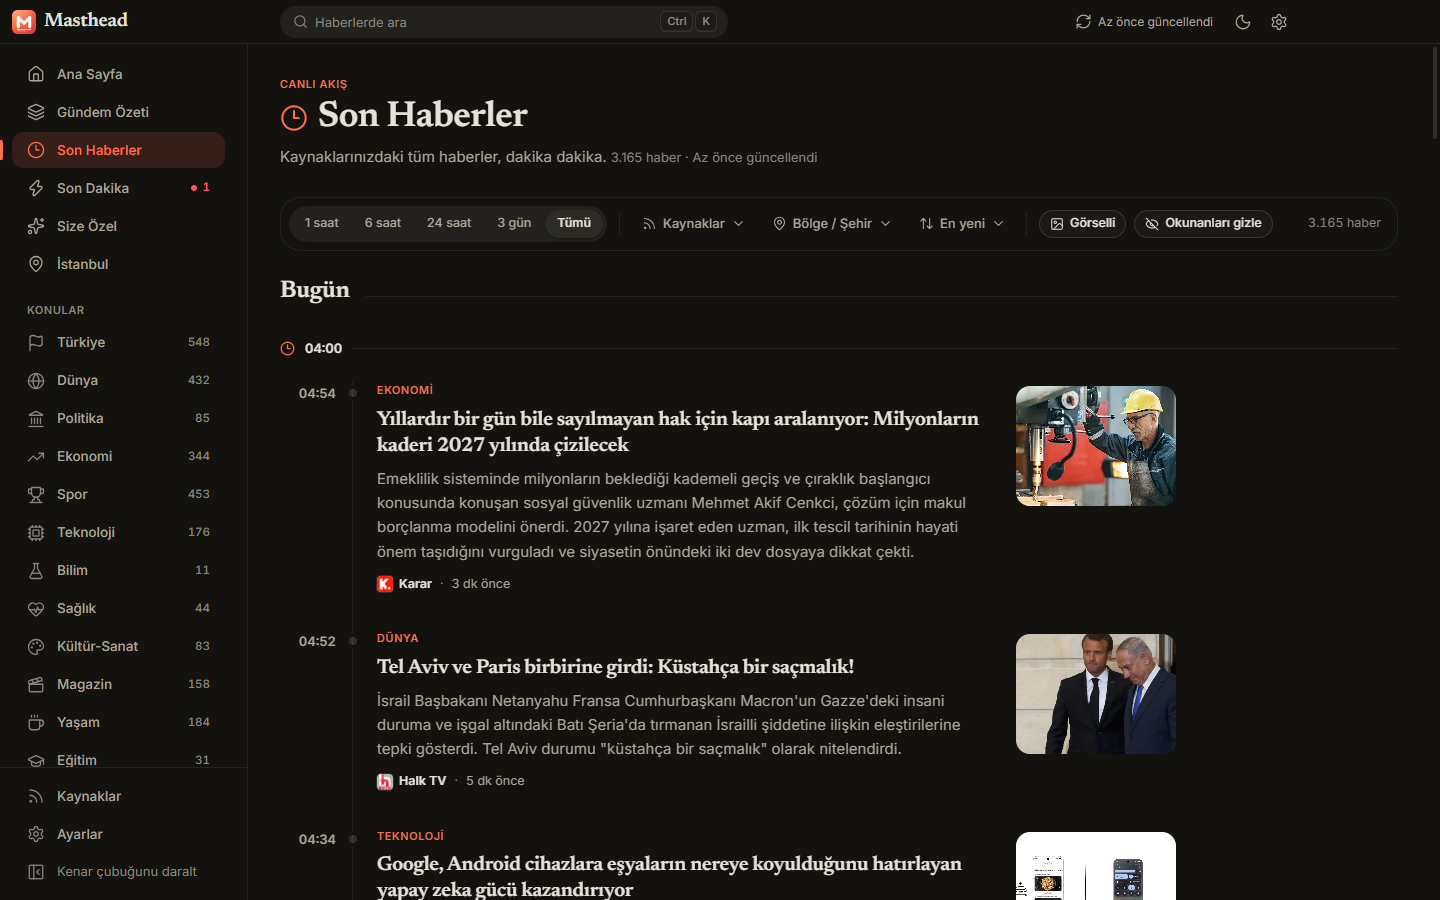1440x900 pixels.
Task: Select the 3 gün time tab
Action: pyautogui.click(x=514, y=223)
